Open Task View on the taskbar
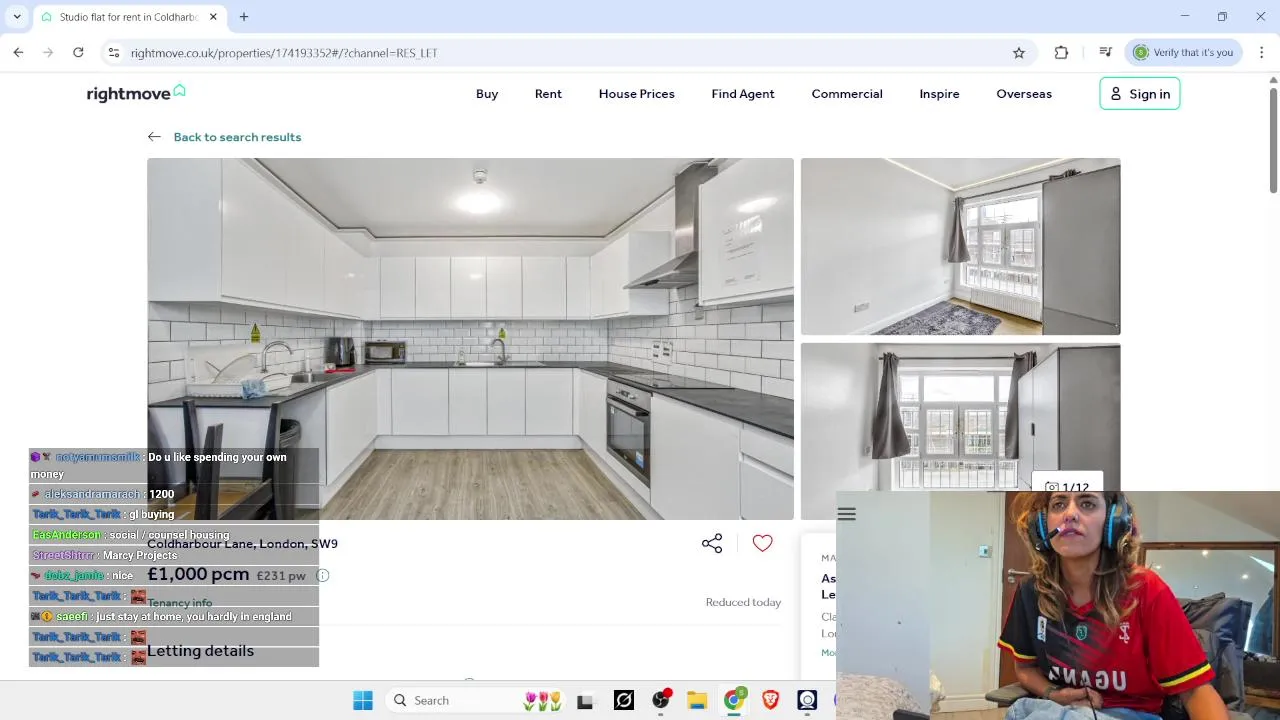Image resolution: width=1280 pixels, height=720 pixels. (x=585, y=701)
